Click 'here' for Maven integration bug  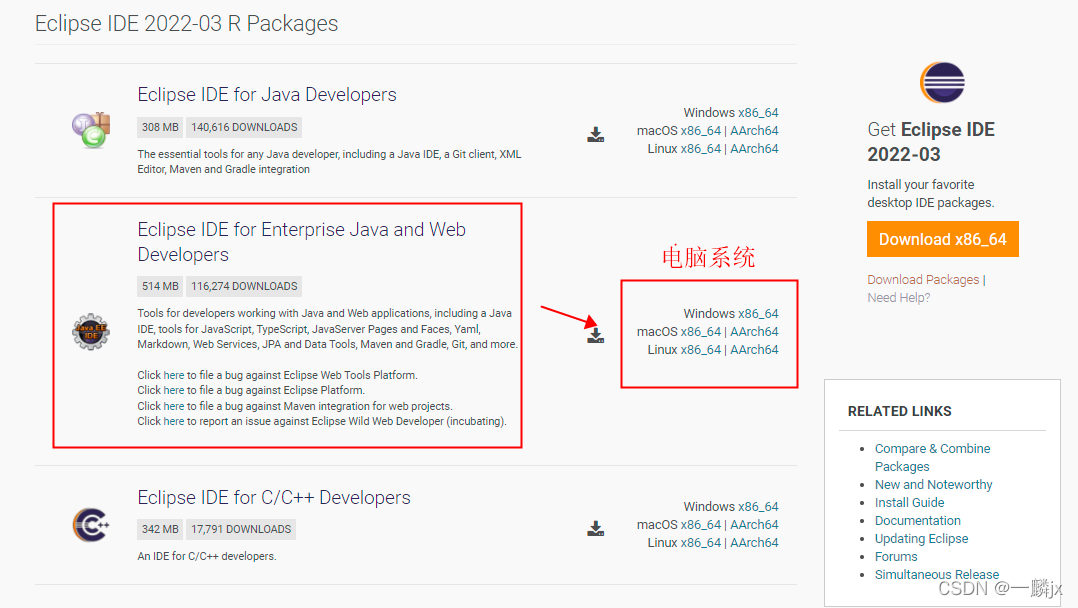pyautogui.click(x=173, y=406)
